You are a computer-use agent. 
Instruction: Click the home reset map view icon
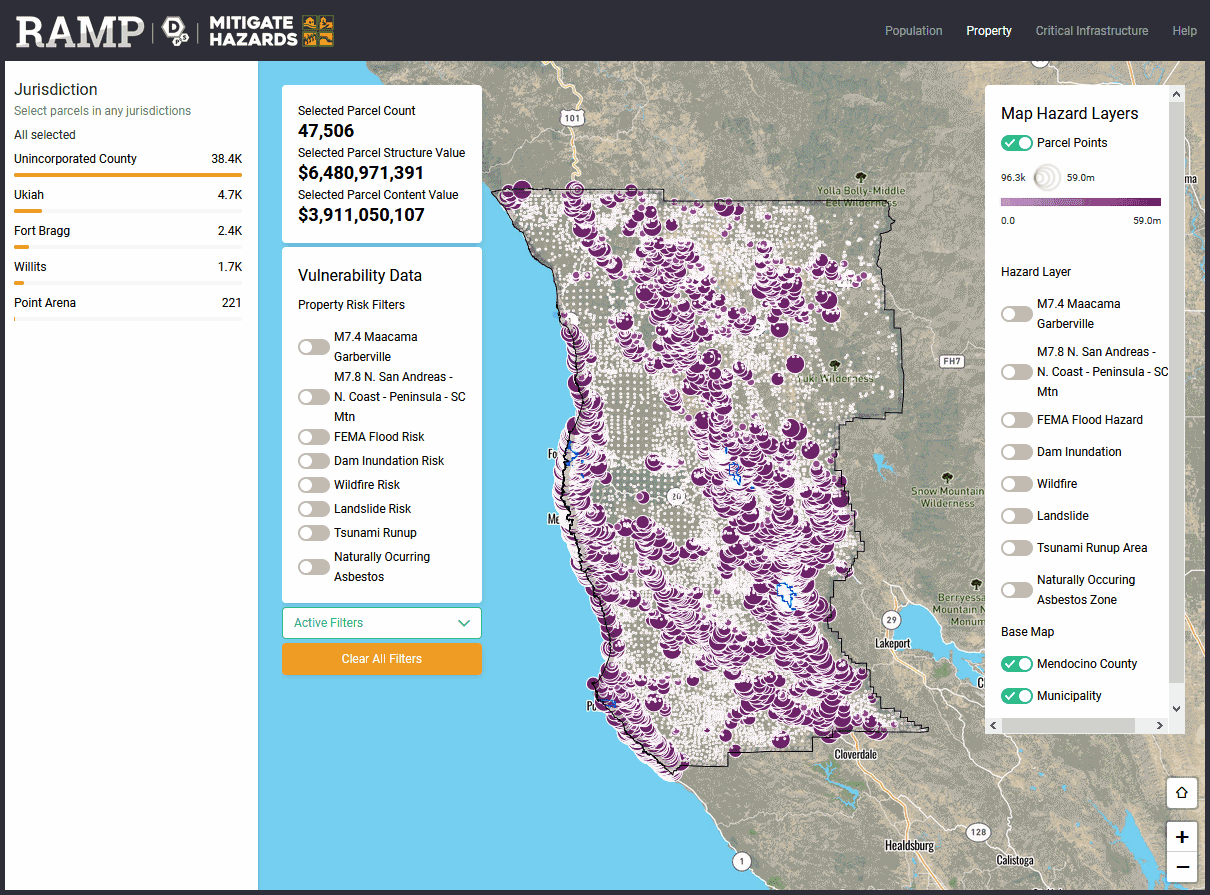click(1181, 793)
